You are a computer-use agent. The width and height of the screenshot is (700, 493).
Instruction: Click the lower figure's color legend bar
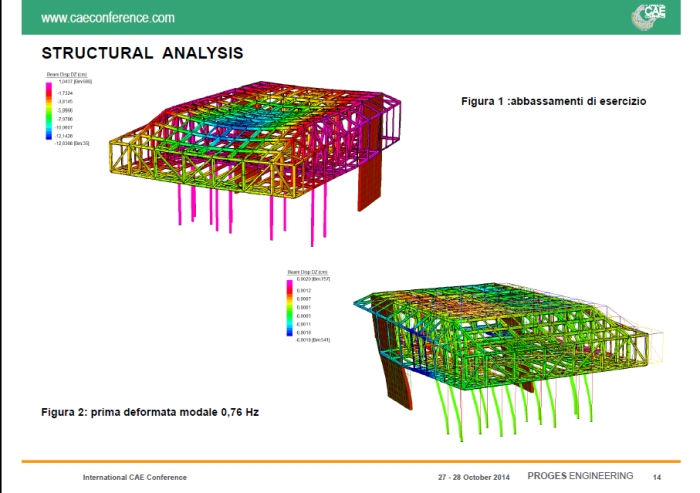tap(291, 309)
